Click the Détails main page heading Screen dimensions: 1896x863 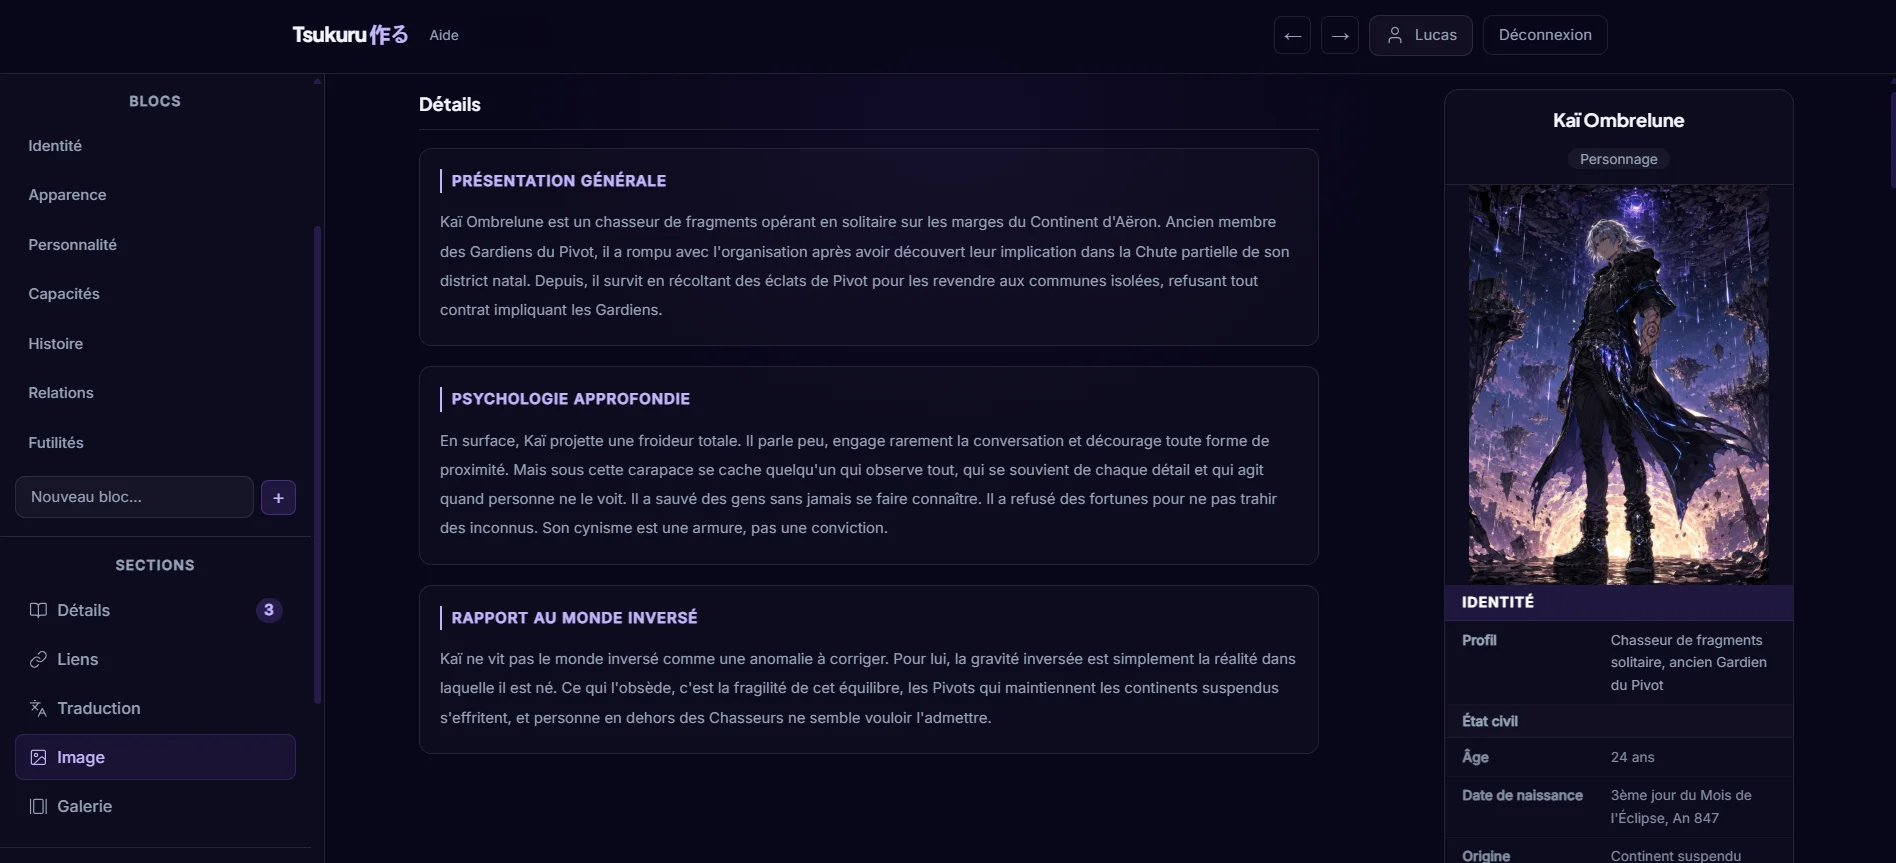(x=449, y=105)
